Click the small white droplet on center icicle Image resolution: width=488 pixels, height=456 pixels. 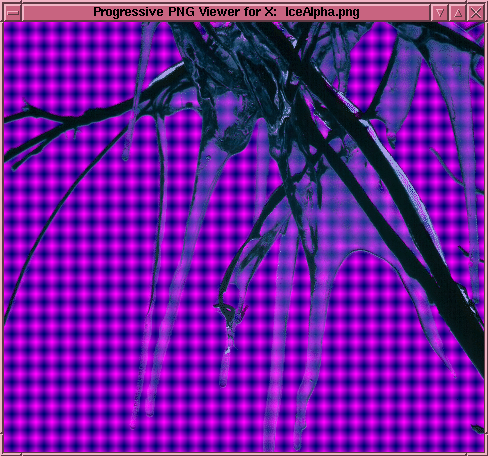228,350
